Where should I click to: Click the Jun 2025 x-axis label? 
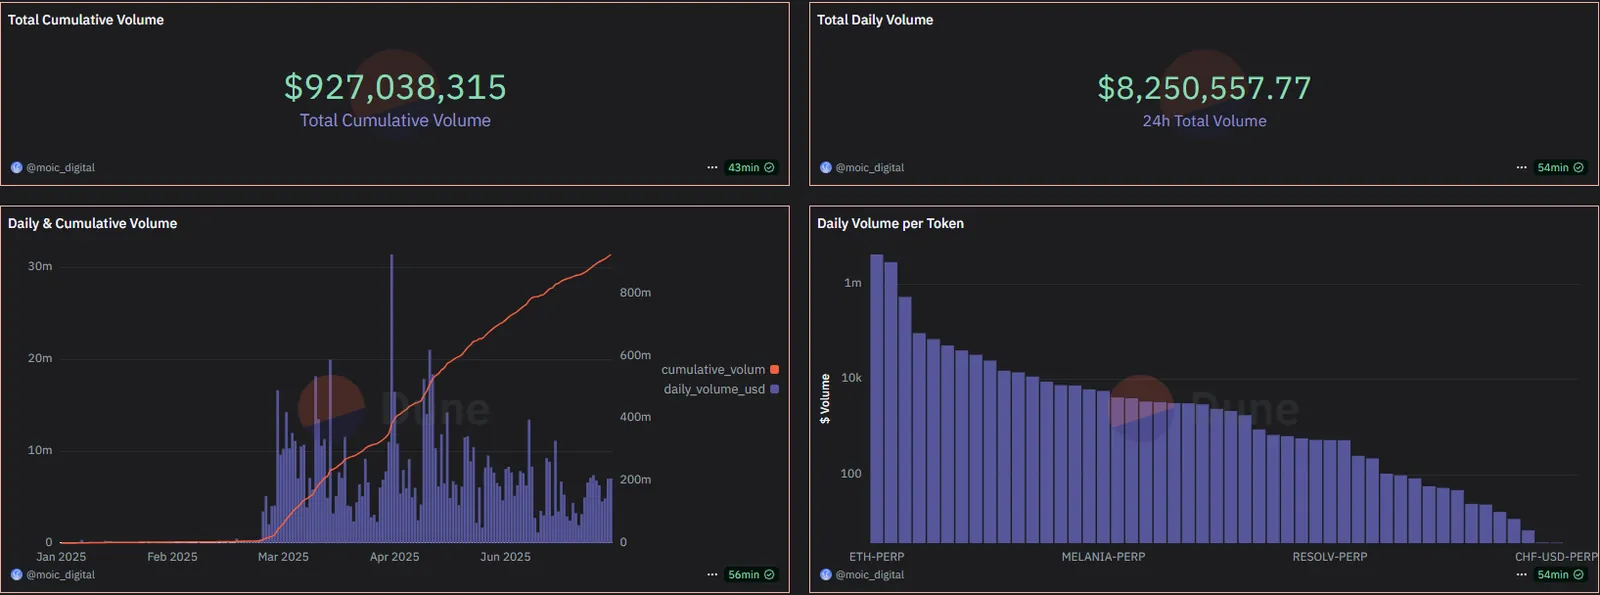coord(505,557)
